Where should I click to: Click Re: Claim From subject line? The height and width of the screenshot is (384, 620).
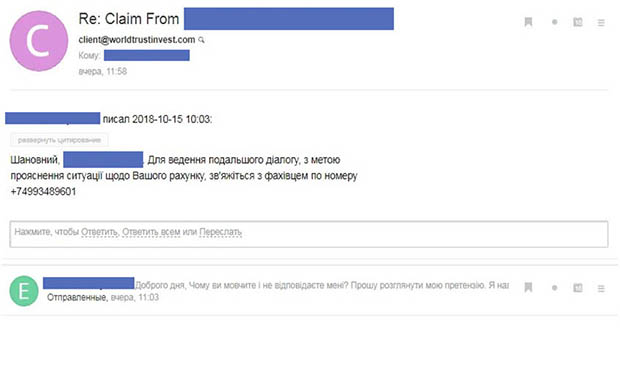129,19
